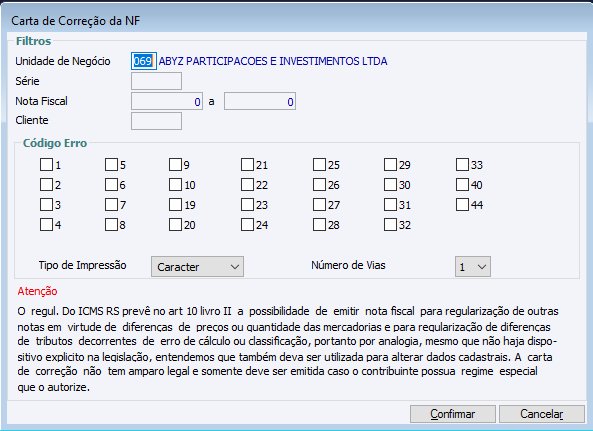Check error code 30 checkbox
The width and height of the screenshot is (593, 431).
click(390, 184)
